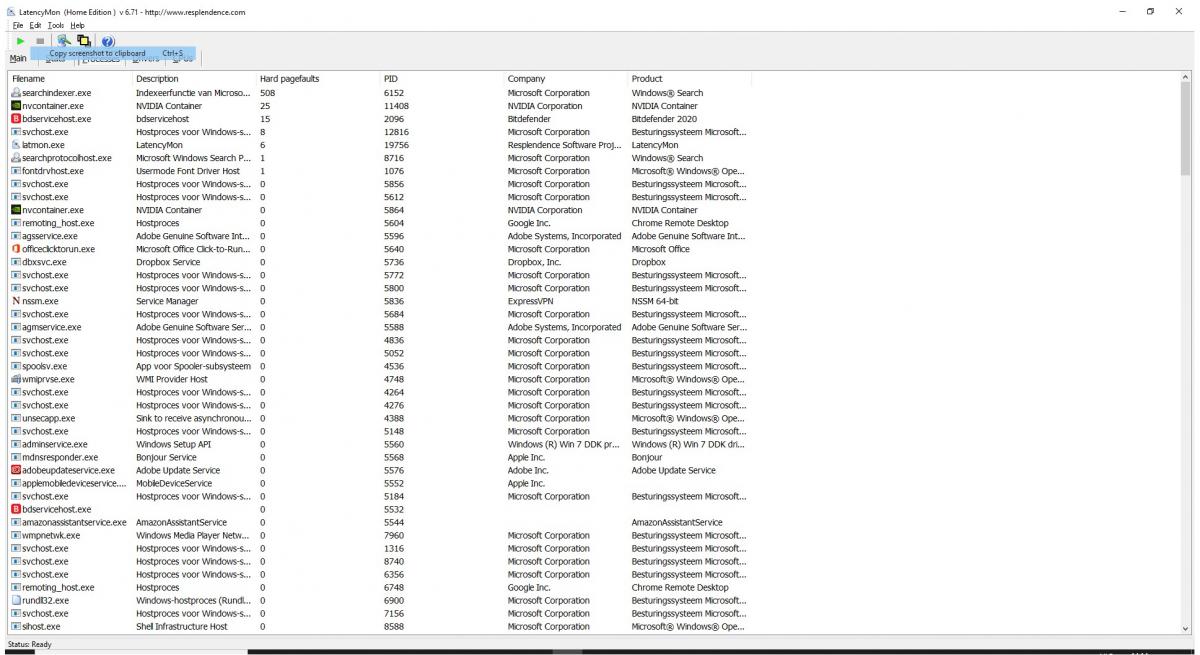The width and height of the screenshot is (1200, 655).
Task: Click the adobeupdateservice.exe icon
Action: pyautogui.click(x=16, y=470)
